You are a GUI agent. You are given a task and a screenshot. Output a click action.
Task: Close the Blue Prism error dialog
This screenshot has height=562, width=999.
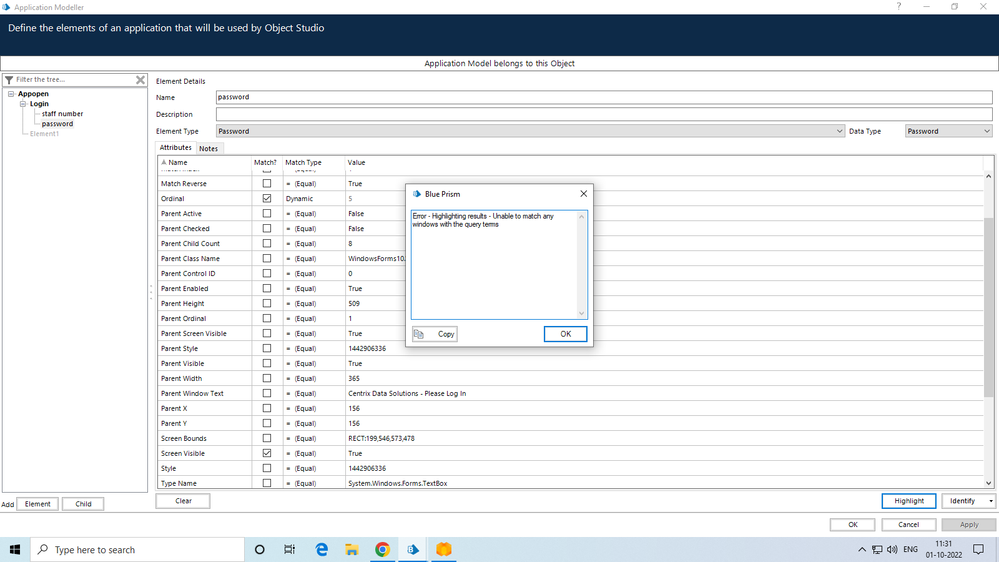583,194
